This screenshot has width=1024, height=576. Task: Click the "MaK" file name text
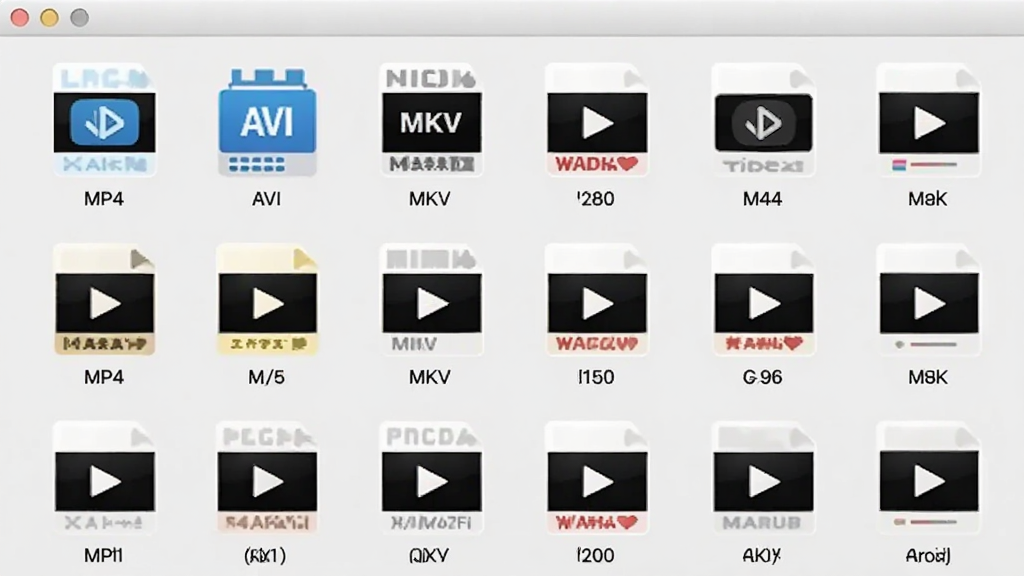click(x=927, y=199)
